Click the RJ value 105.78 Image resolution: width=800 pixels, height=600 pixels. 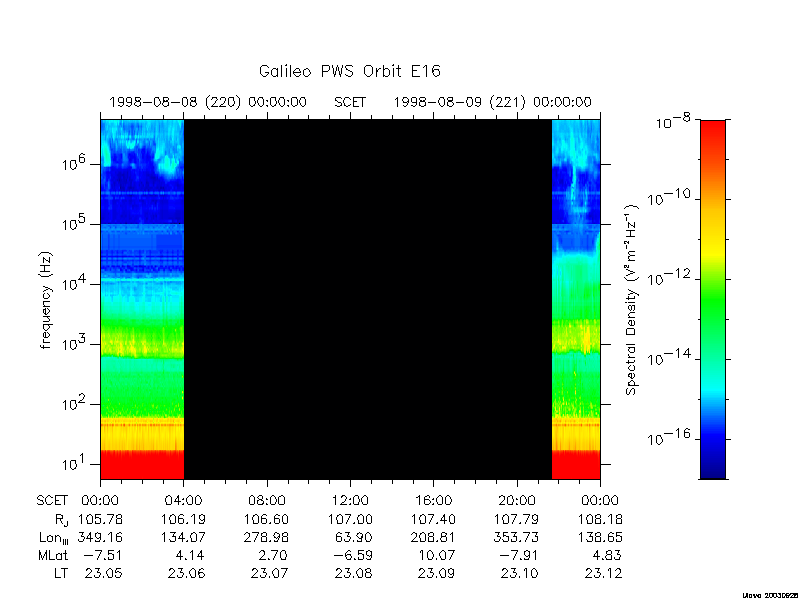point(101,519)
